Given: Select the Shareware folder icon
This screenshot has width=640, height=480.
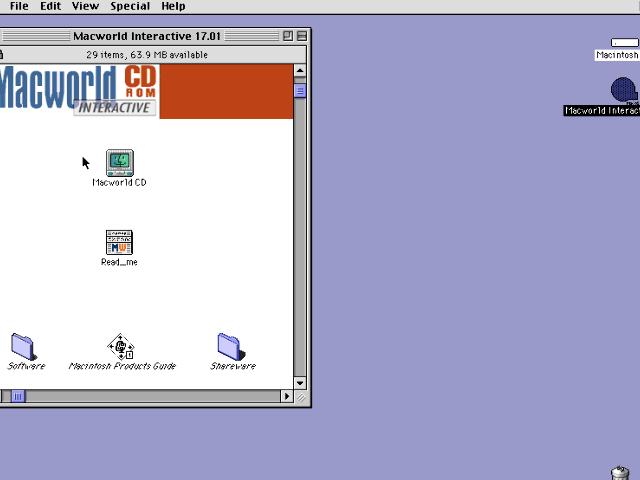Looking at the screenshot, I should click(231, 347).
